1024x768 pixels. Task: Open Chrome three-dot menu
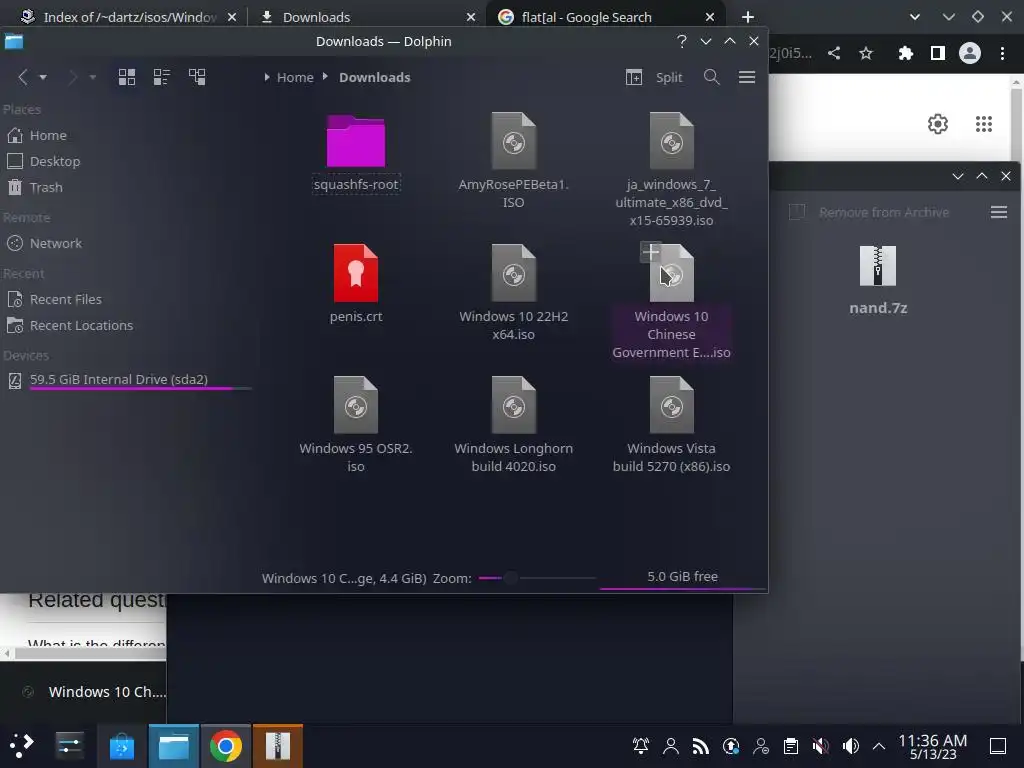[1002, 53]
